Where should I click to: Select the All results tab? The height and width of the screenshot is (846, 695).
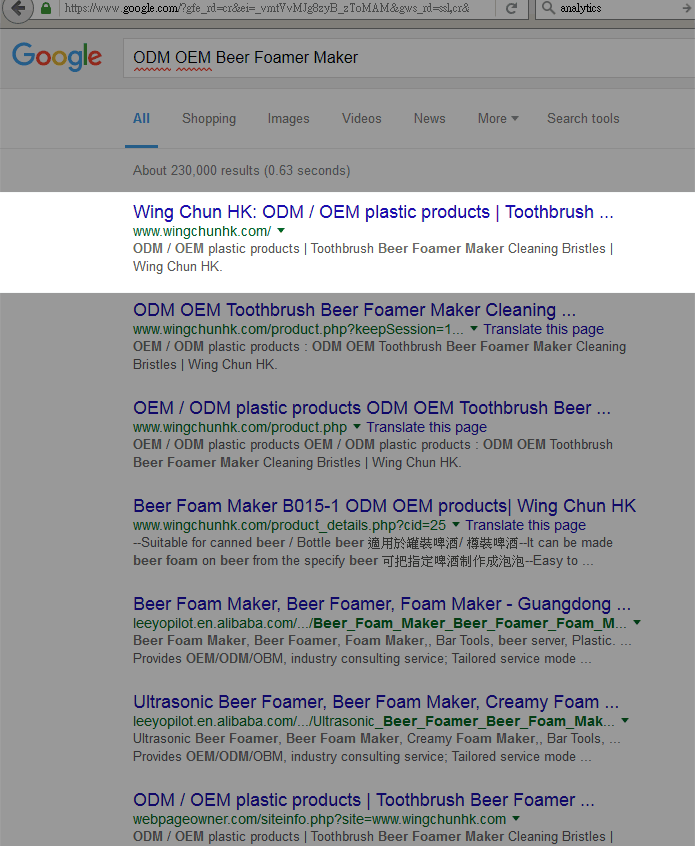(141, 119)
